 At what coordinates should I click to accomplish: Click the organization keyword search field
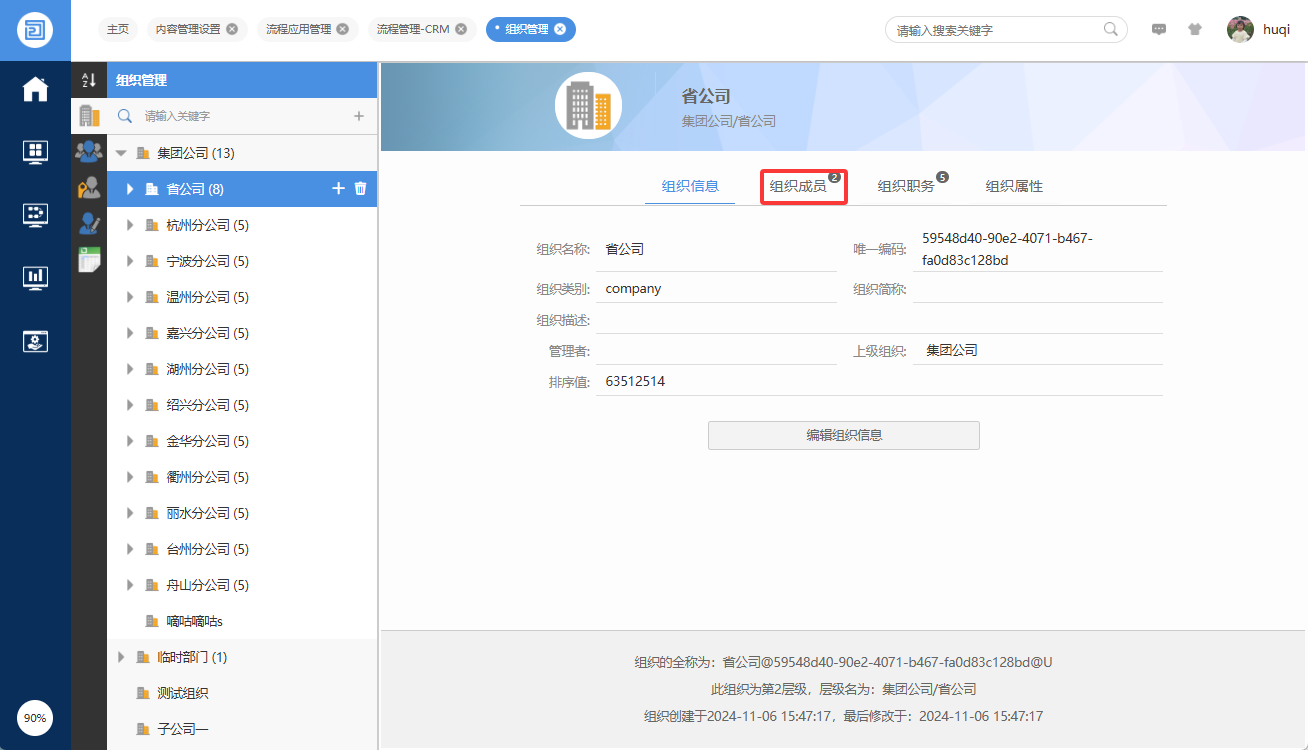coord(240,116)
